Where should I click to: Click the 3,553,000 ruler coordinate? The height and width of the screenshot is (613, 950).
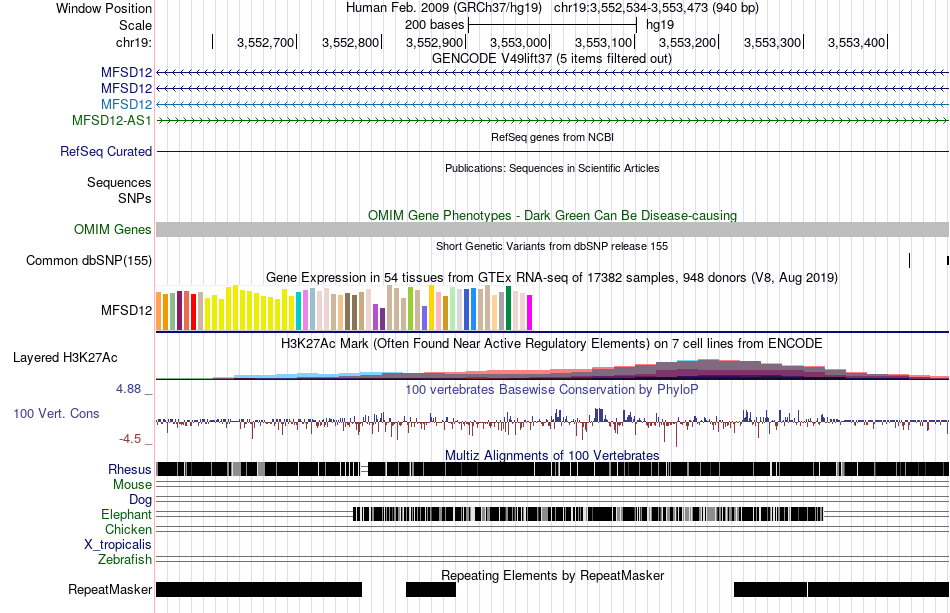[x=518, y=42]
